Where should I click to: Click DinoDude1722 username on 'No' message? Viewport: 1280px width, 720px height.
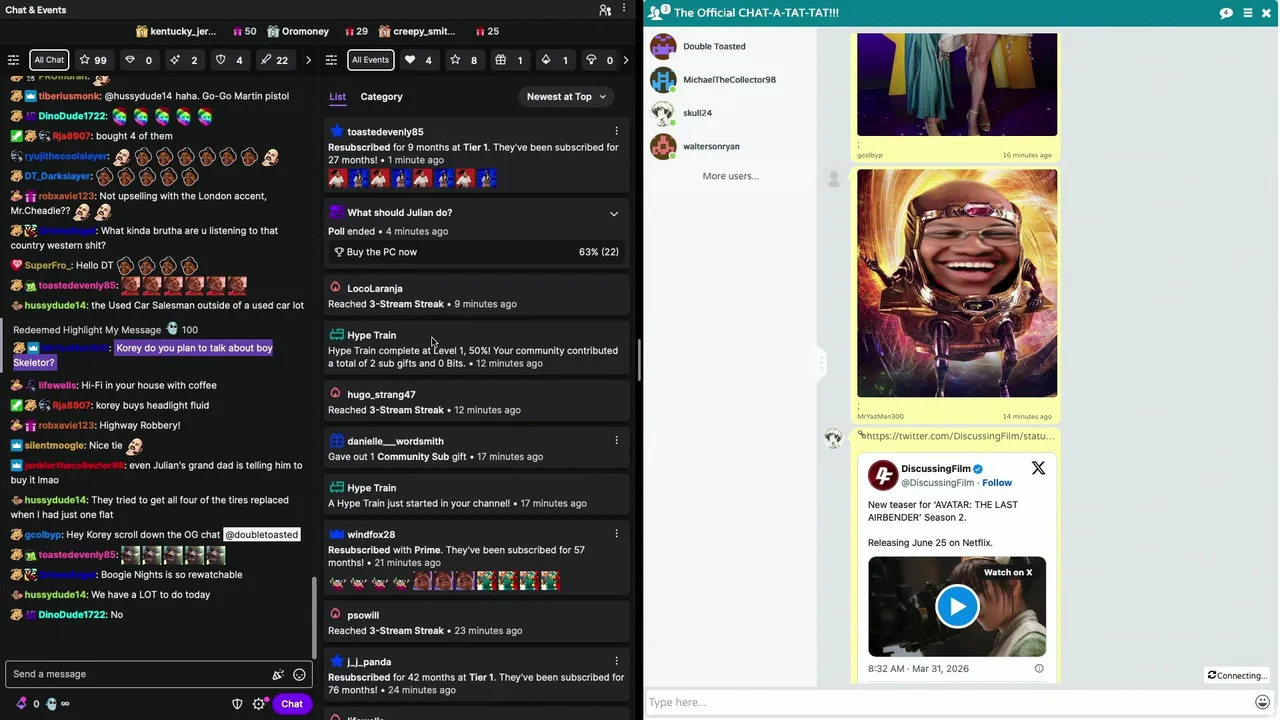[72, 615]
